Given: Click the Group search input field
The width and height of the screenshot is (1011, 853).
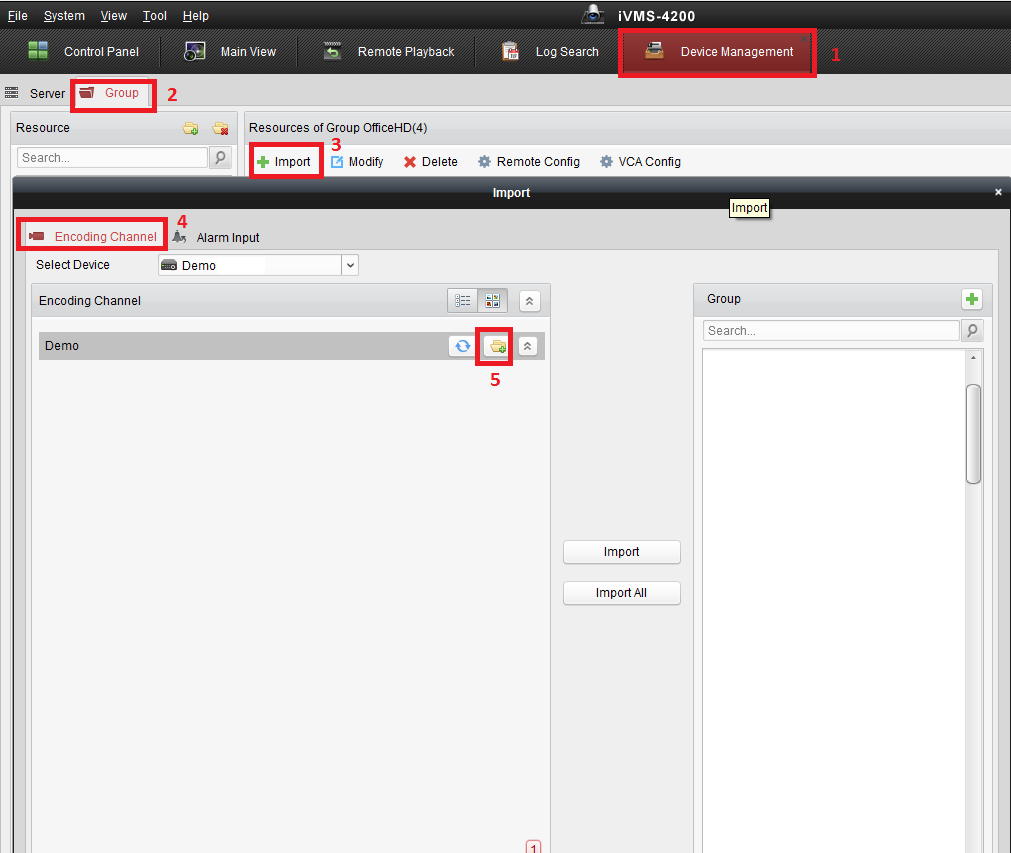Looking at the screenshot, I should coord(830,331).
